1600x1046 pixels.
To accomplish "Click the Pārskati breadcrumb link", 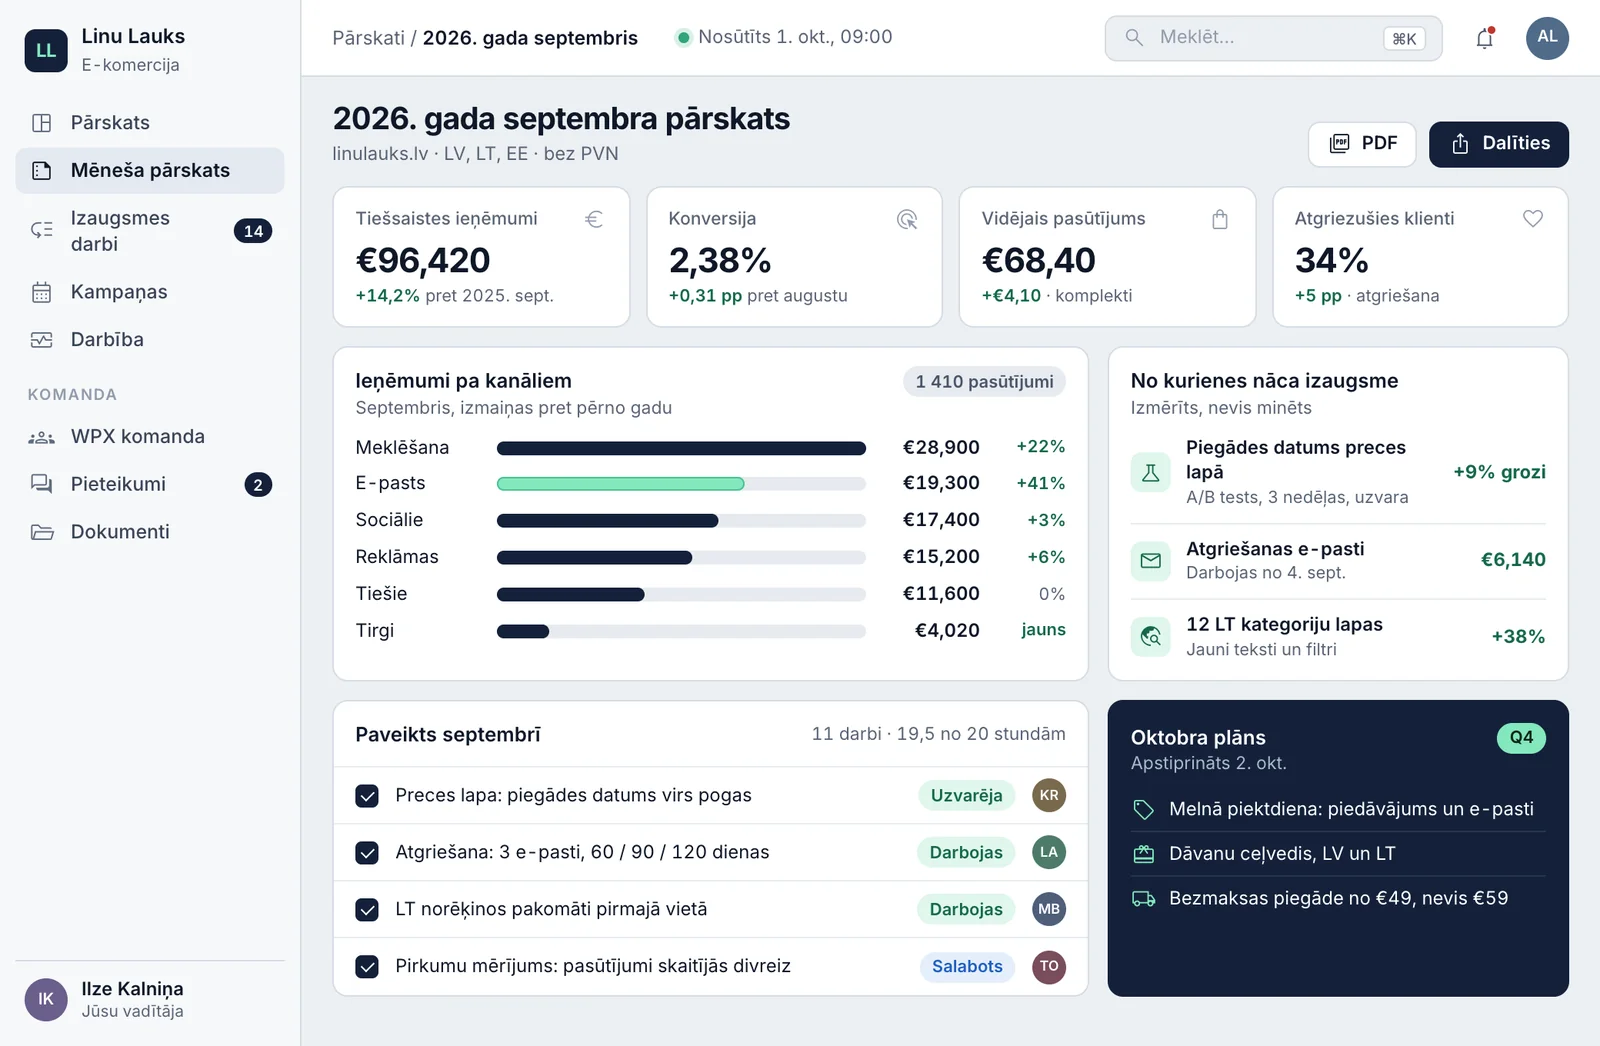I will click(x=368, y=38).
